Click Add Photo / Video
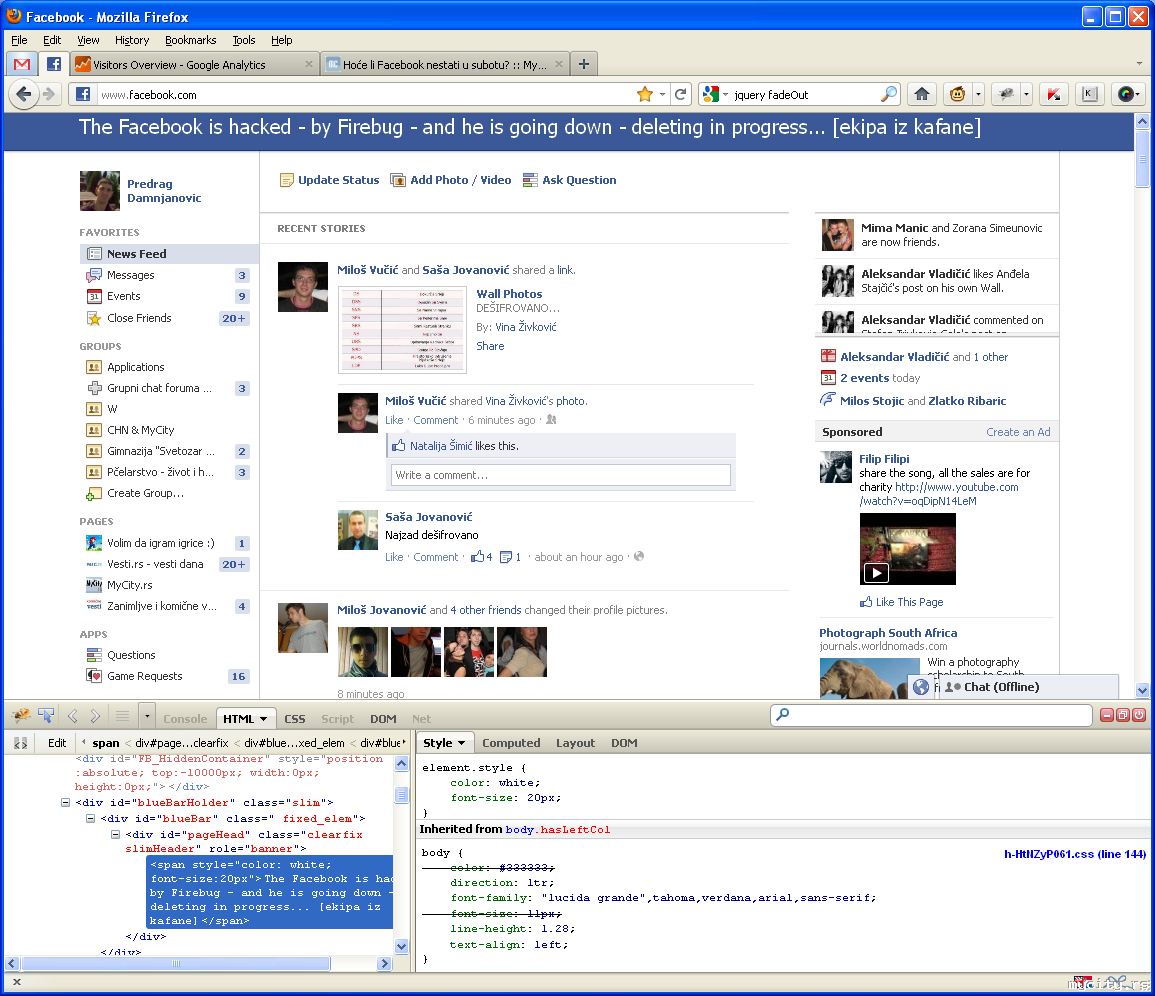 pyautogui.click(x=451, y=180)
